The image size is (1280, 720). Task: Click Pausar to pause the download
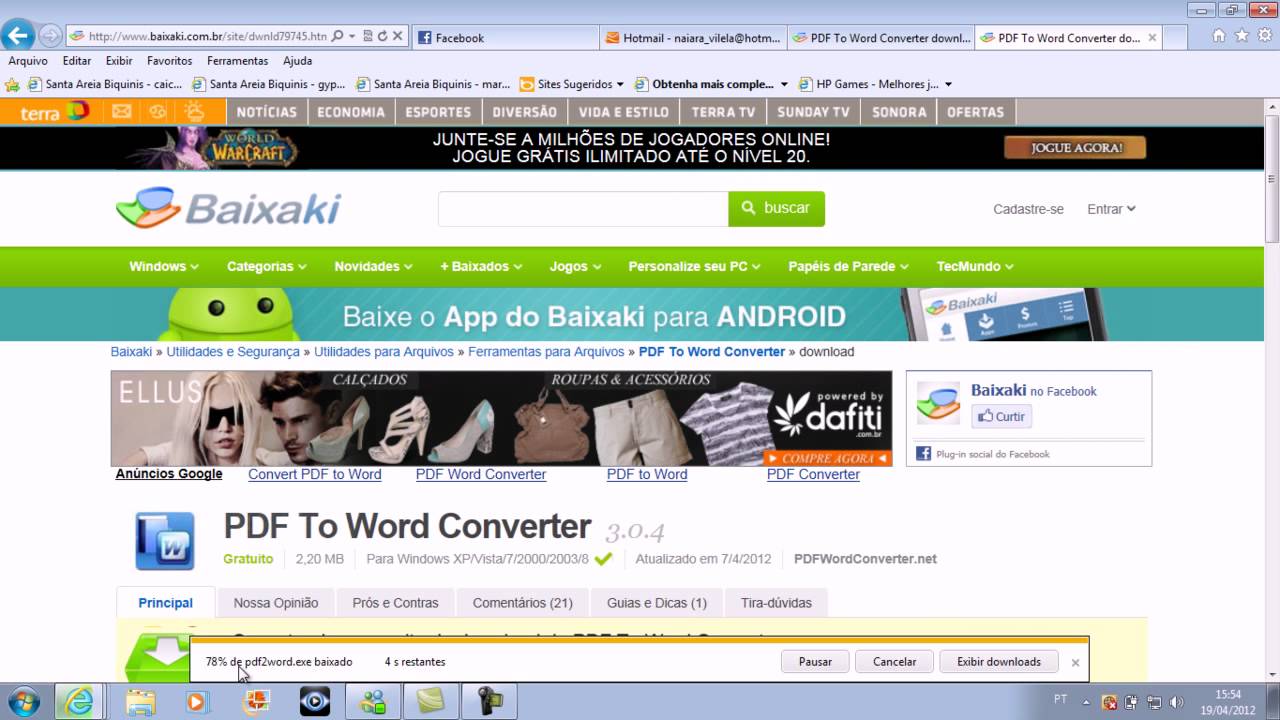point(815,661)
